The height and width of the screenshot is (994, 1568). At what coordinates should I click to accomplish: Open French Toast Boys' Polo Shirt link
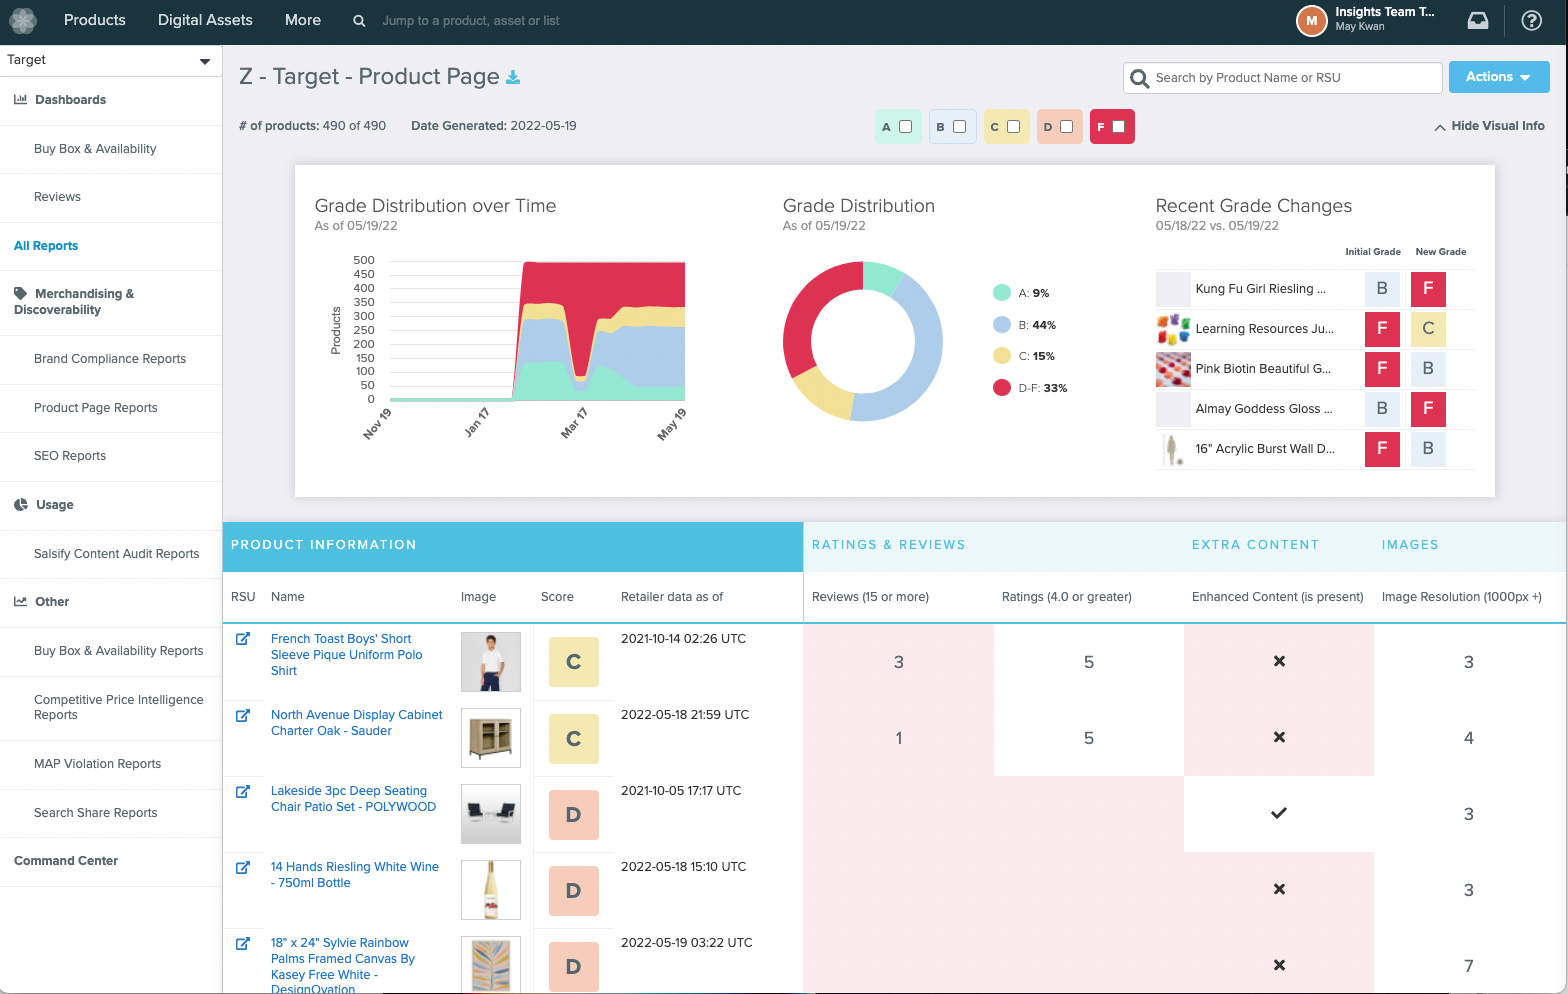[x=346, y=655]
